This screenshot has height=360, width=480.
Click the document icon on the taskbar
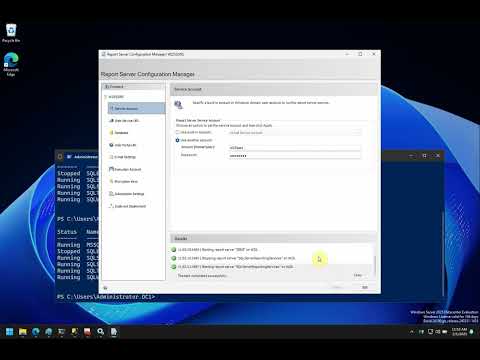pos(114,332)
